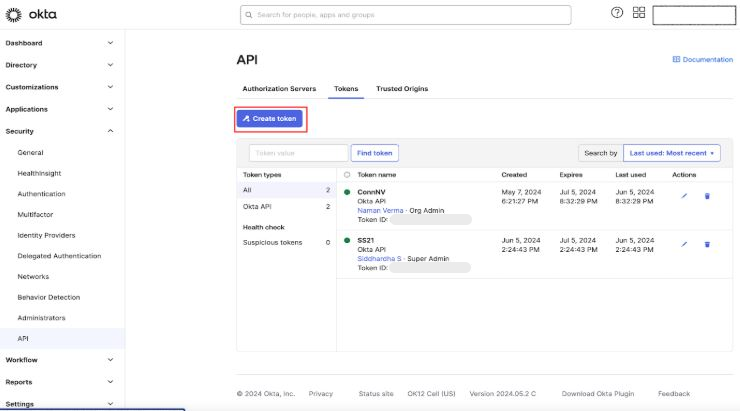This screenshot has width=740, height=411.
Task: Click the Created column header
Action: (x=514, y=175)
